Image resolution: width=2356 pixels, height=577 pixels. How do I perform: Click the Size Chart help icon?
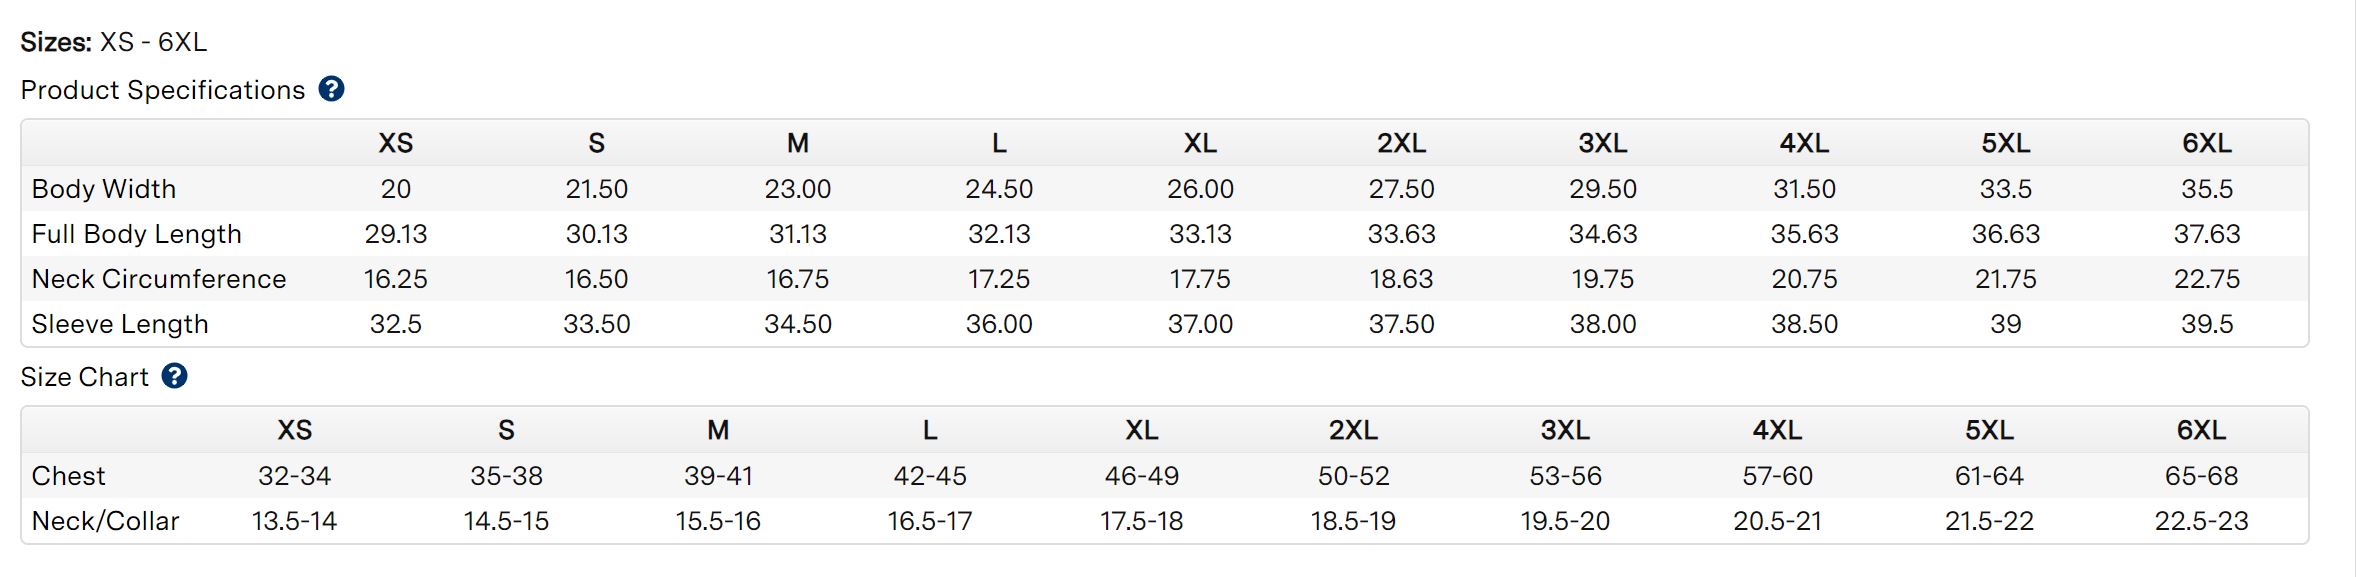[174, 376]
